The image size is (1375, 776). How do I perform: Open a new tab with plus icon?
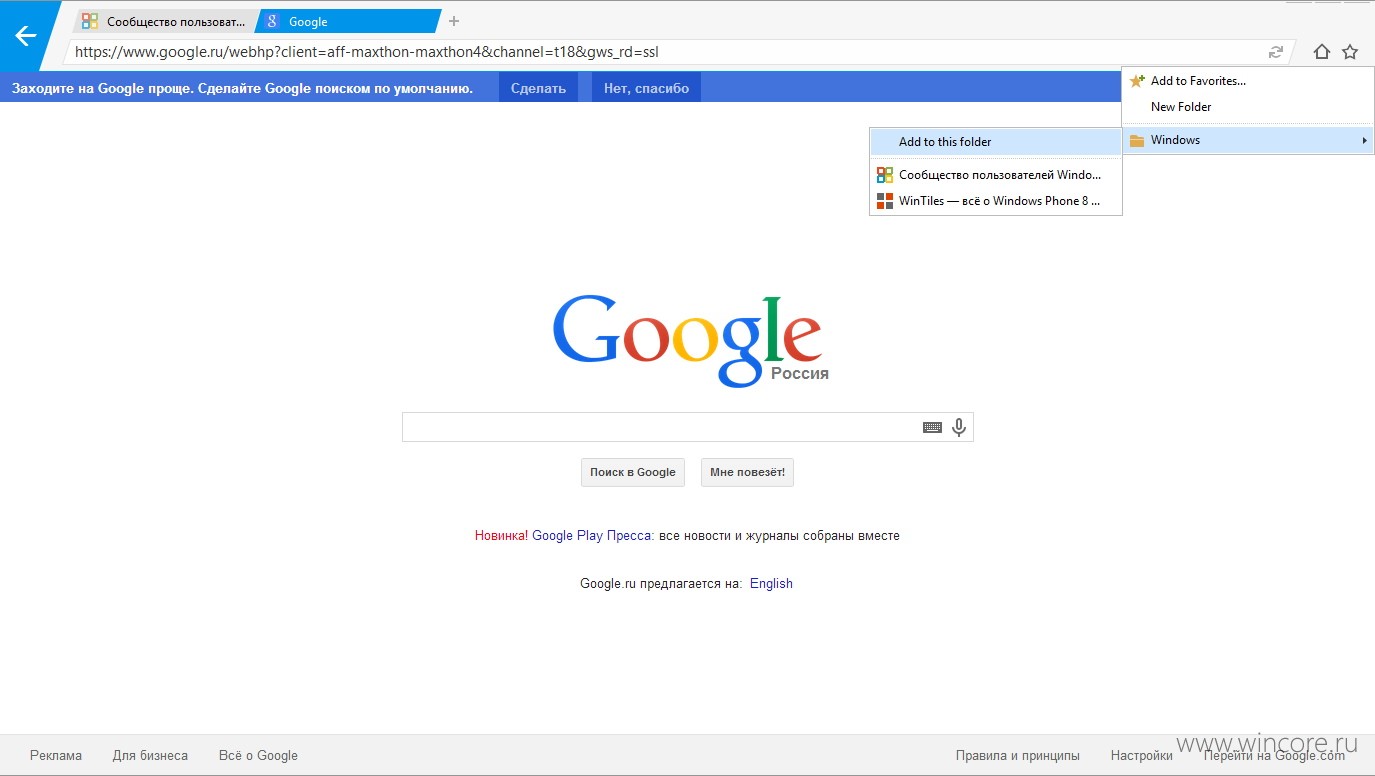(454, 21)
